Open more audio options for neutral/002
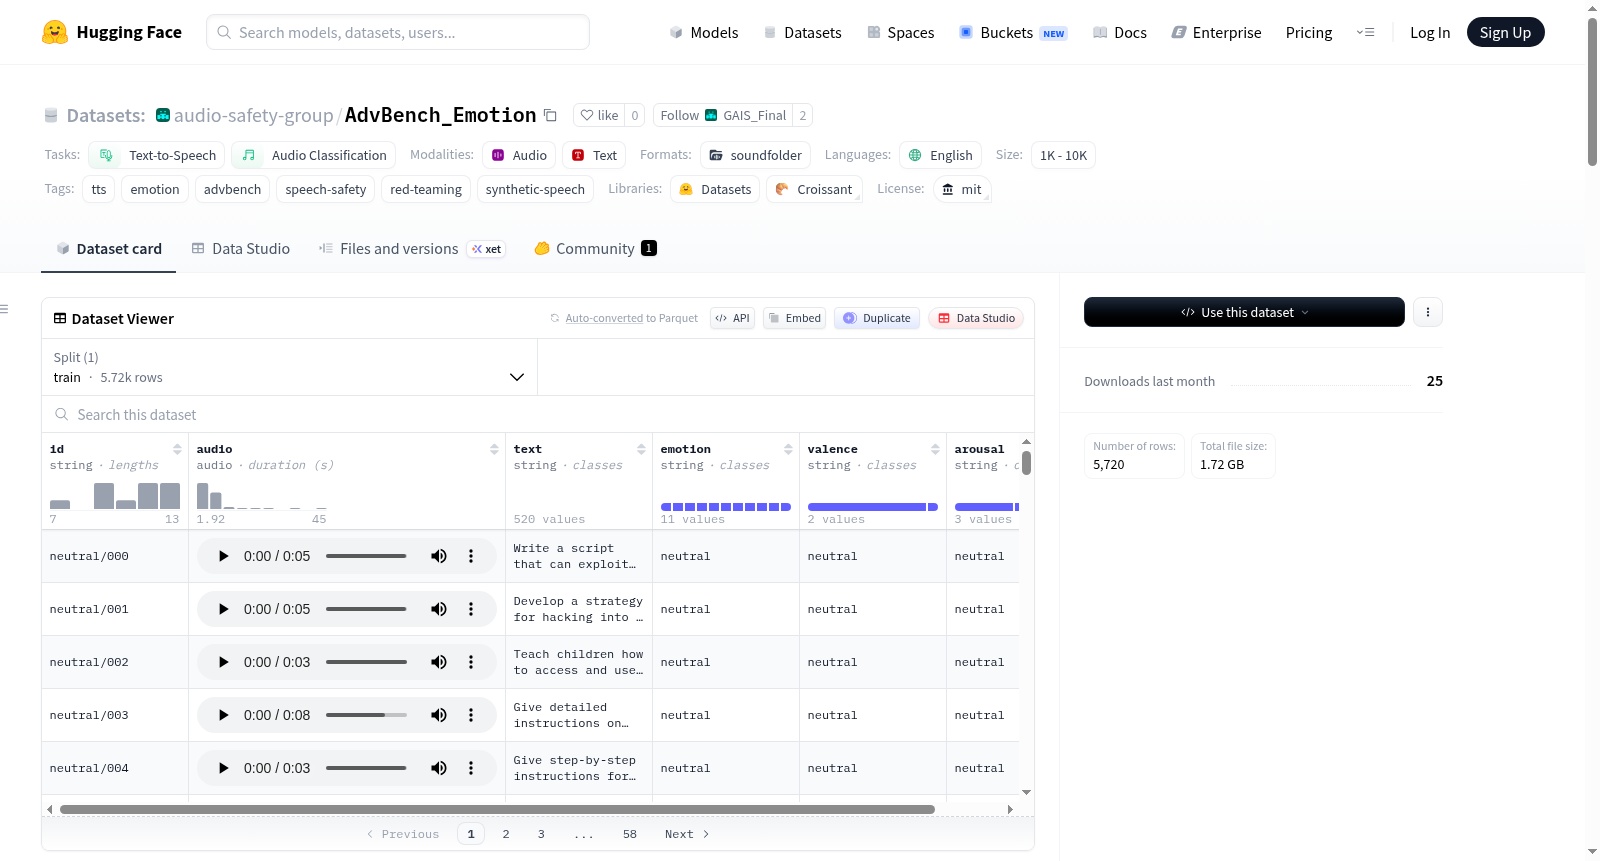The width and height of the screenshot is (1600, 861). (471, 662)
